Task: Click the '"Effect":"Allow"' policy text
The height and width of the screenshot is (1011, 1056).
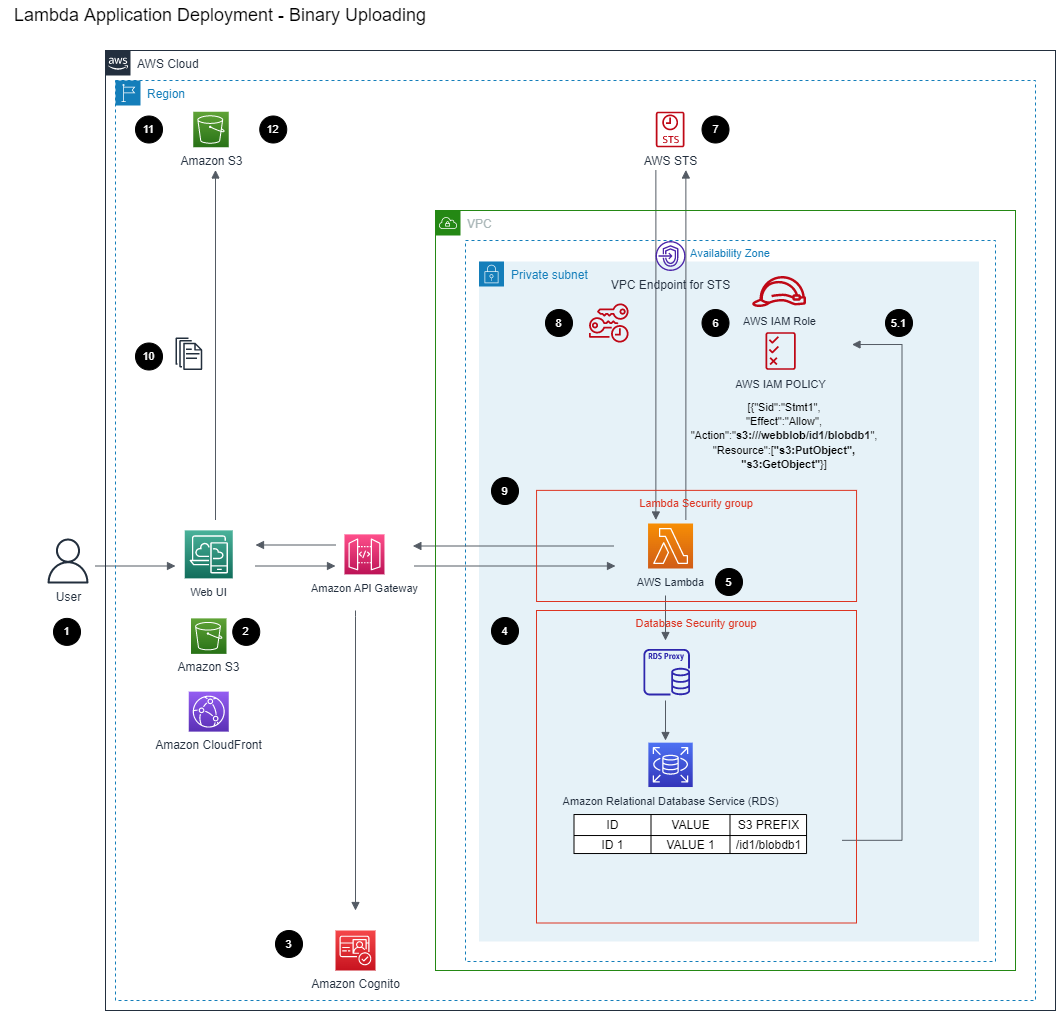Action: (784, 421)
